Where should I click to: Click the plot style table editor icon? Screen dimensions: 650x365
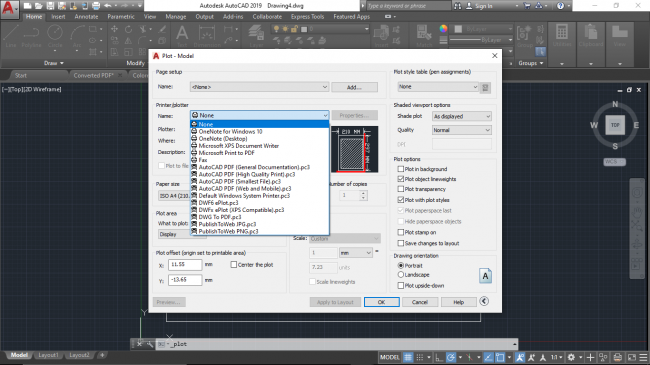(x=485, y=88)
